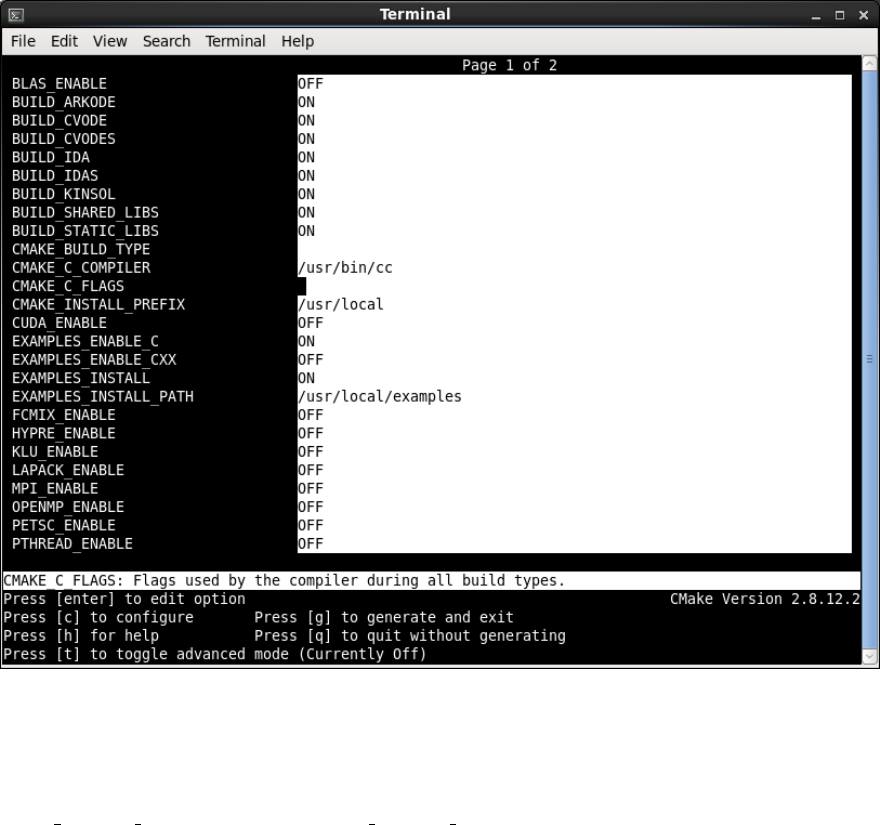
Task: Select the CUDA_ENABLE option name
Action: click(x=59, y=323)
